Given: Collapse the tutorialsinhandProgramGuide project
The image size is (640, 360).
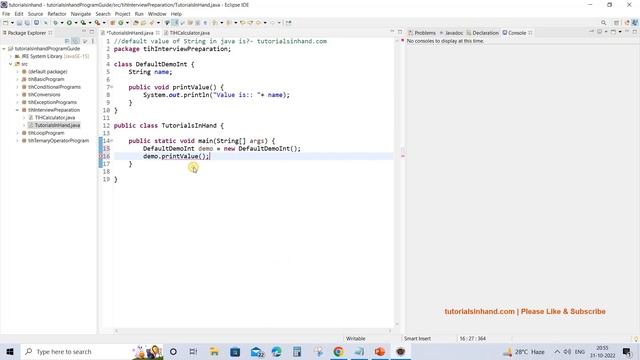Looking at the screenshot, I should 4,49.
